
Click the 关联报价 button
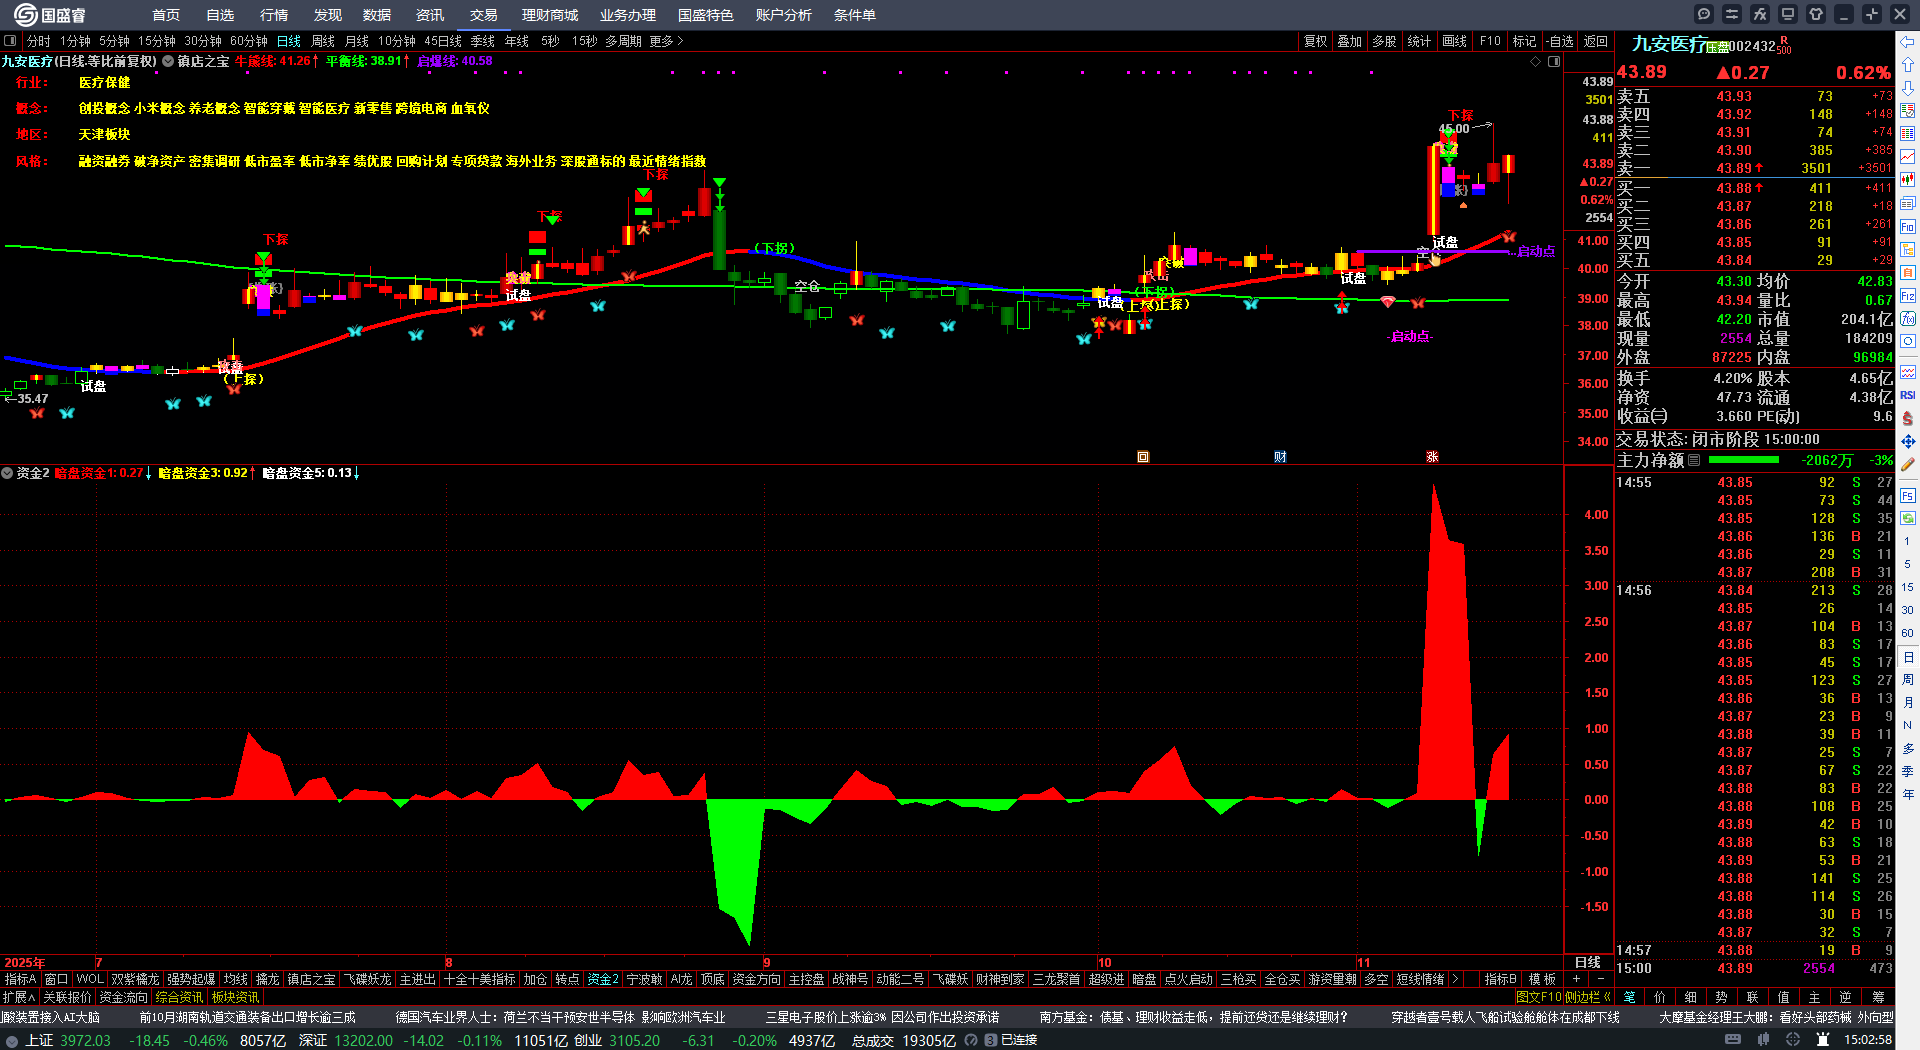pos(67,997)
